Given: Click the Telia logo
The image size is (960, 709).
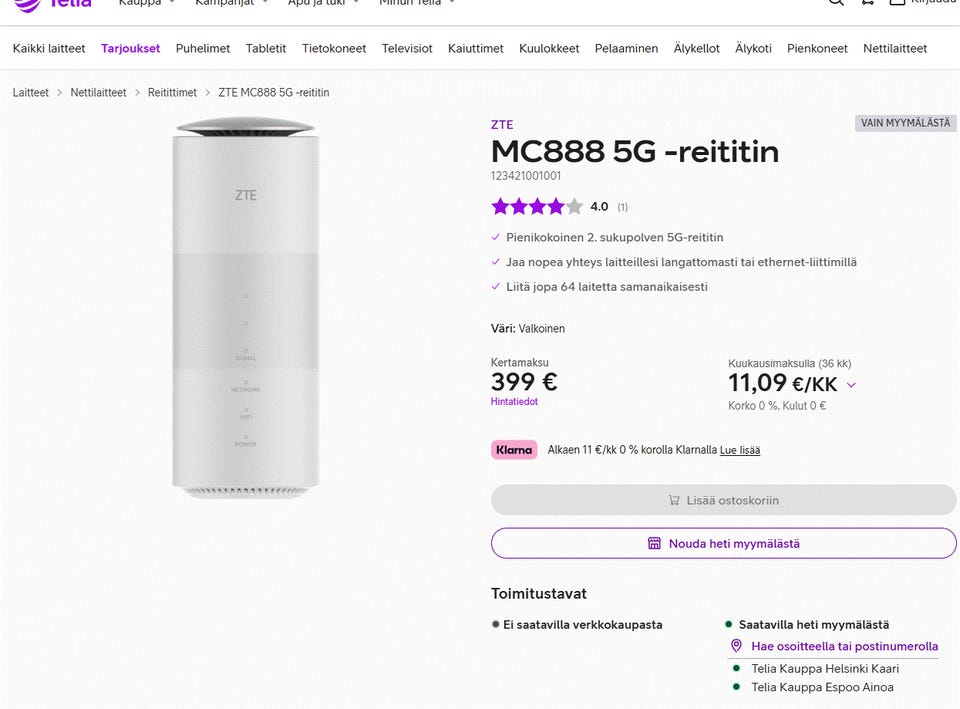Looking at the screenshot, I should (54, 4).
